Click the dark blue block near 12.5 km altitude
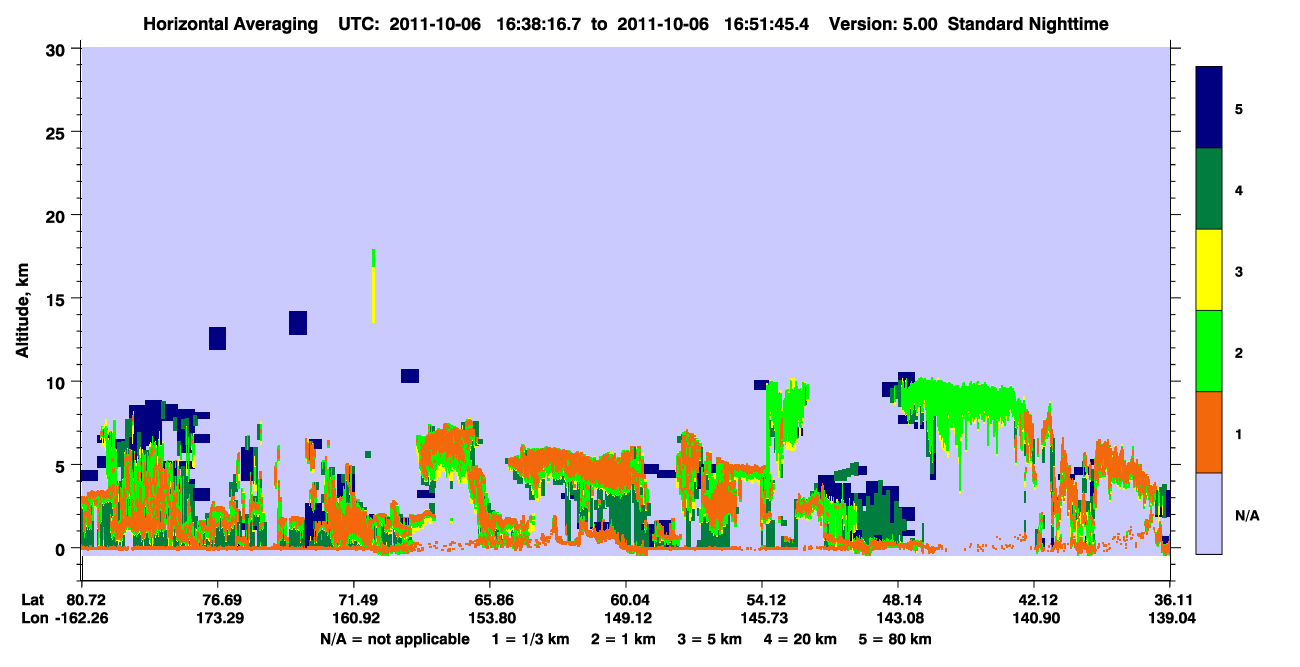 (x=217, y=338)
